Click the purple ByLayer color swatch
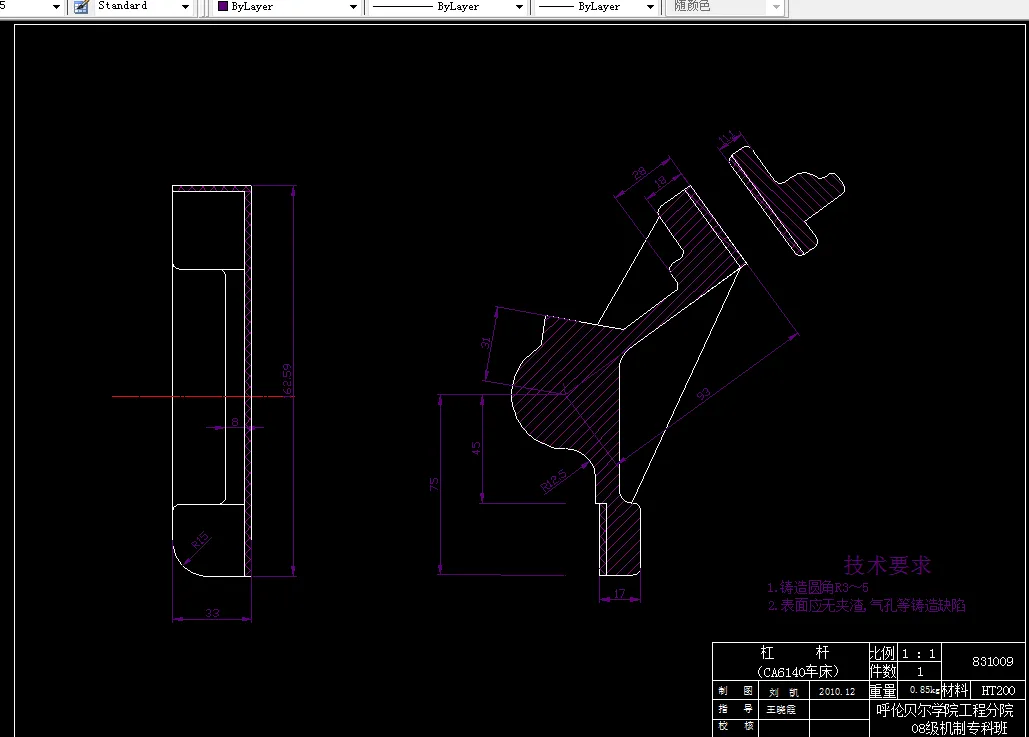The image size is (1029, 737). [222, 6]
